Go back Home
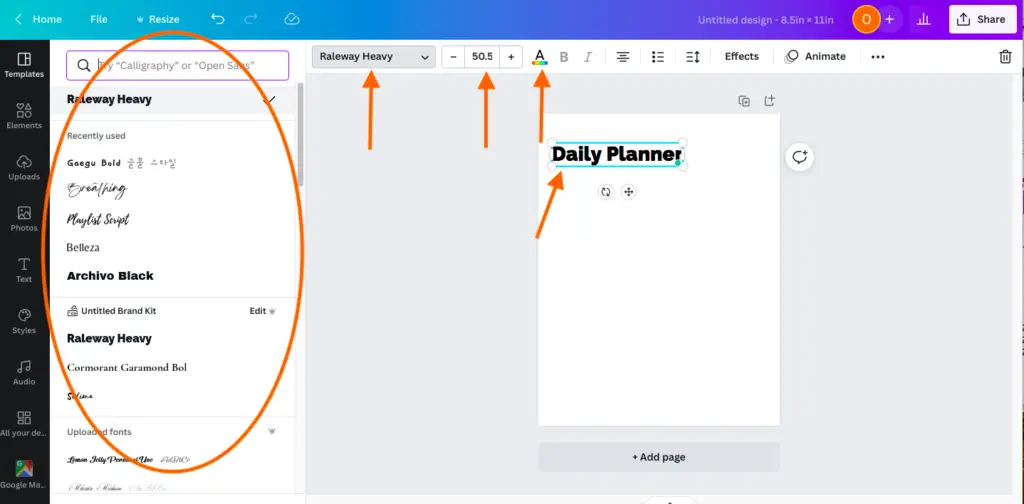 coord(39,20)
